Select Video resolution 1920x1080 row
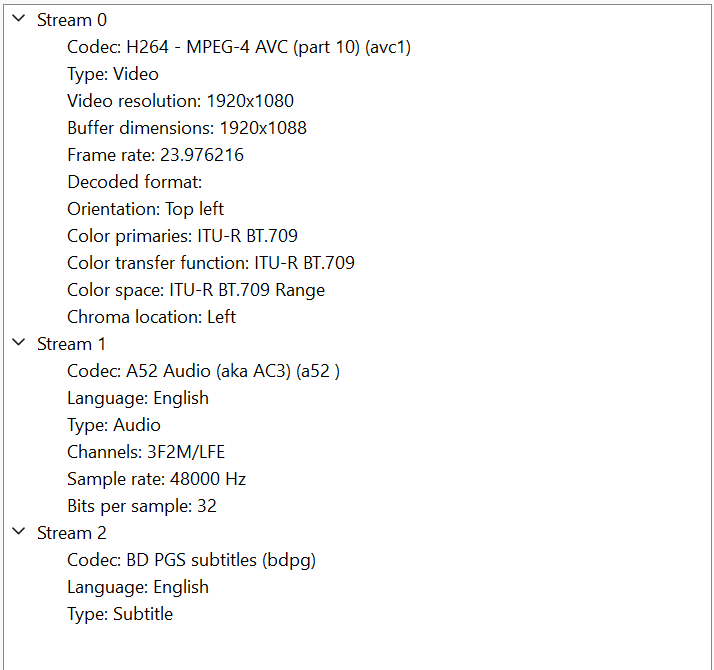The height and width of the screenshot is (670, 714). tap(181, 101)
